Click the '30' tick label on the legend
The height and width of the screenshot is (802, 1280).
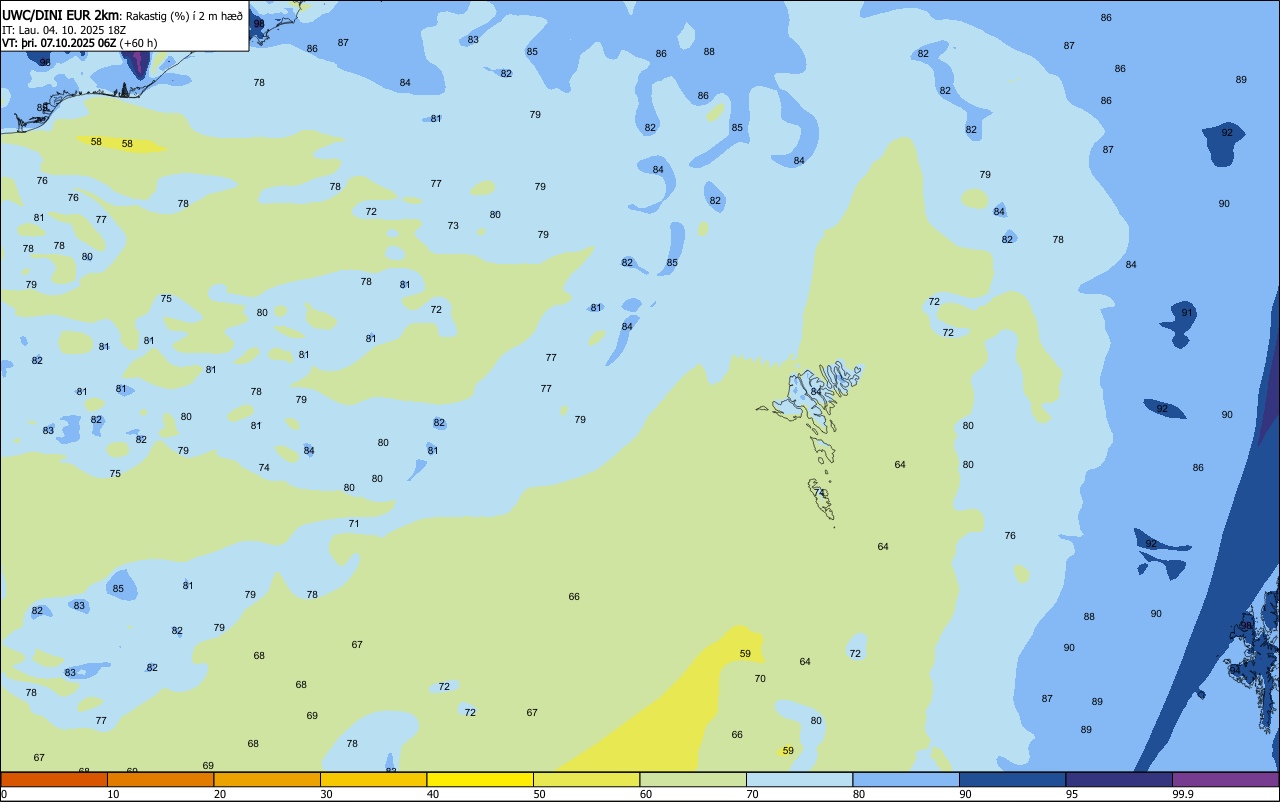coord(326,794)
